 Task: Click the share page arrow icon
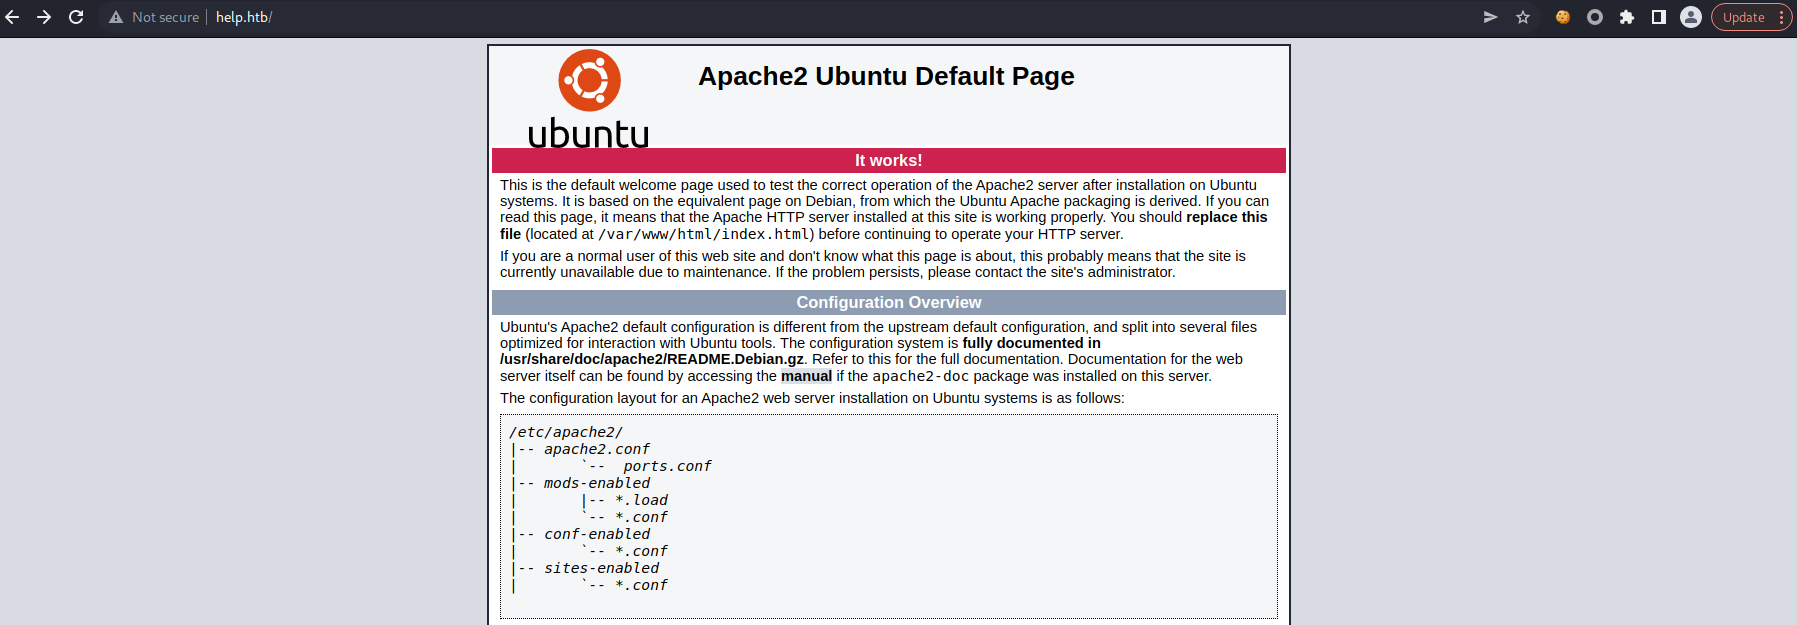coord(1490,17)
